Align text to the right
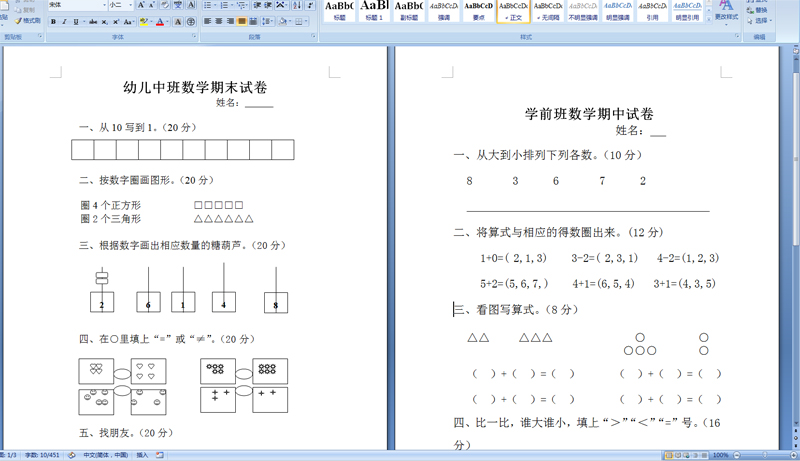Screen dimensions: 800x461 tap(230, 21)
